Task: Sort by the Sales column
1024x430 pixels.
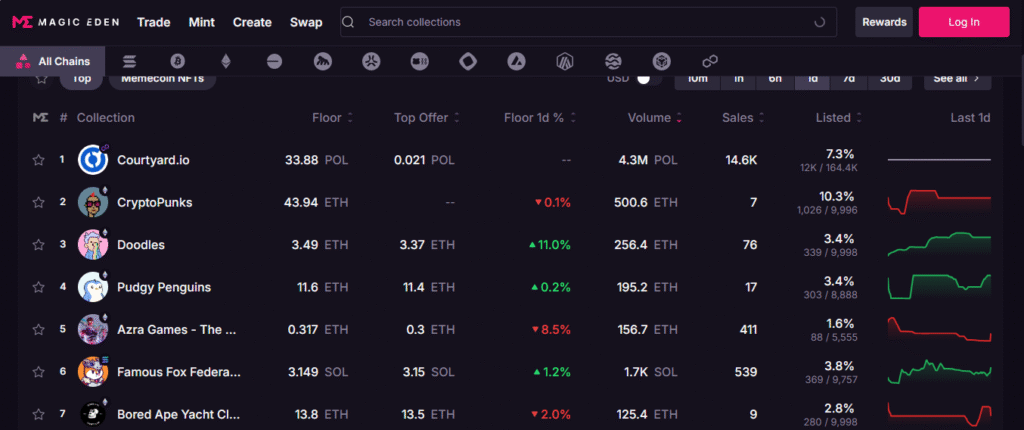Action: coord(743,118)
